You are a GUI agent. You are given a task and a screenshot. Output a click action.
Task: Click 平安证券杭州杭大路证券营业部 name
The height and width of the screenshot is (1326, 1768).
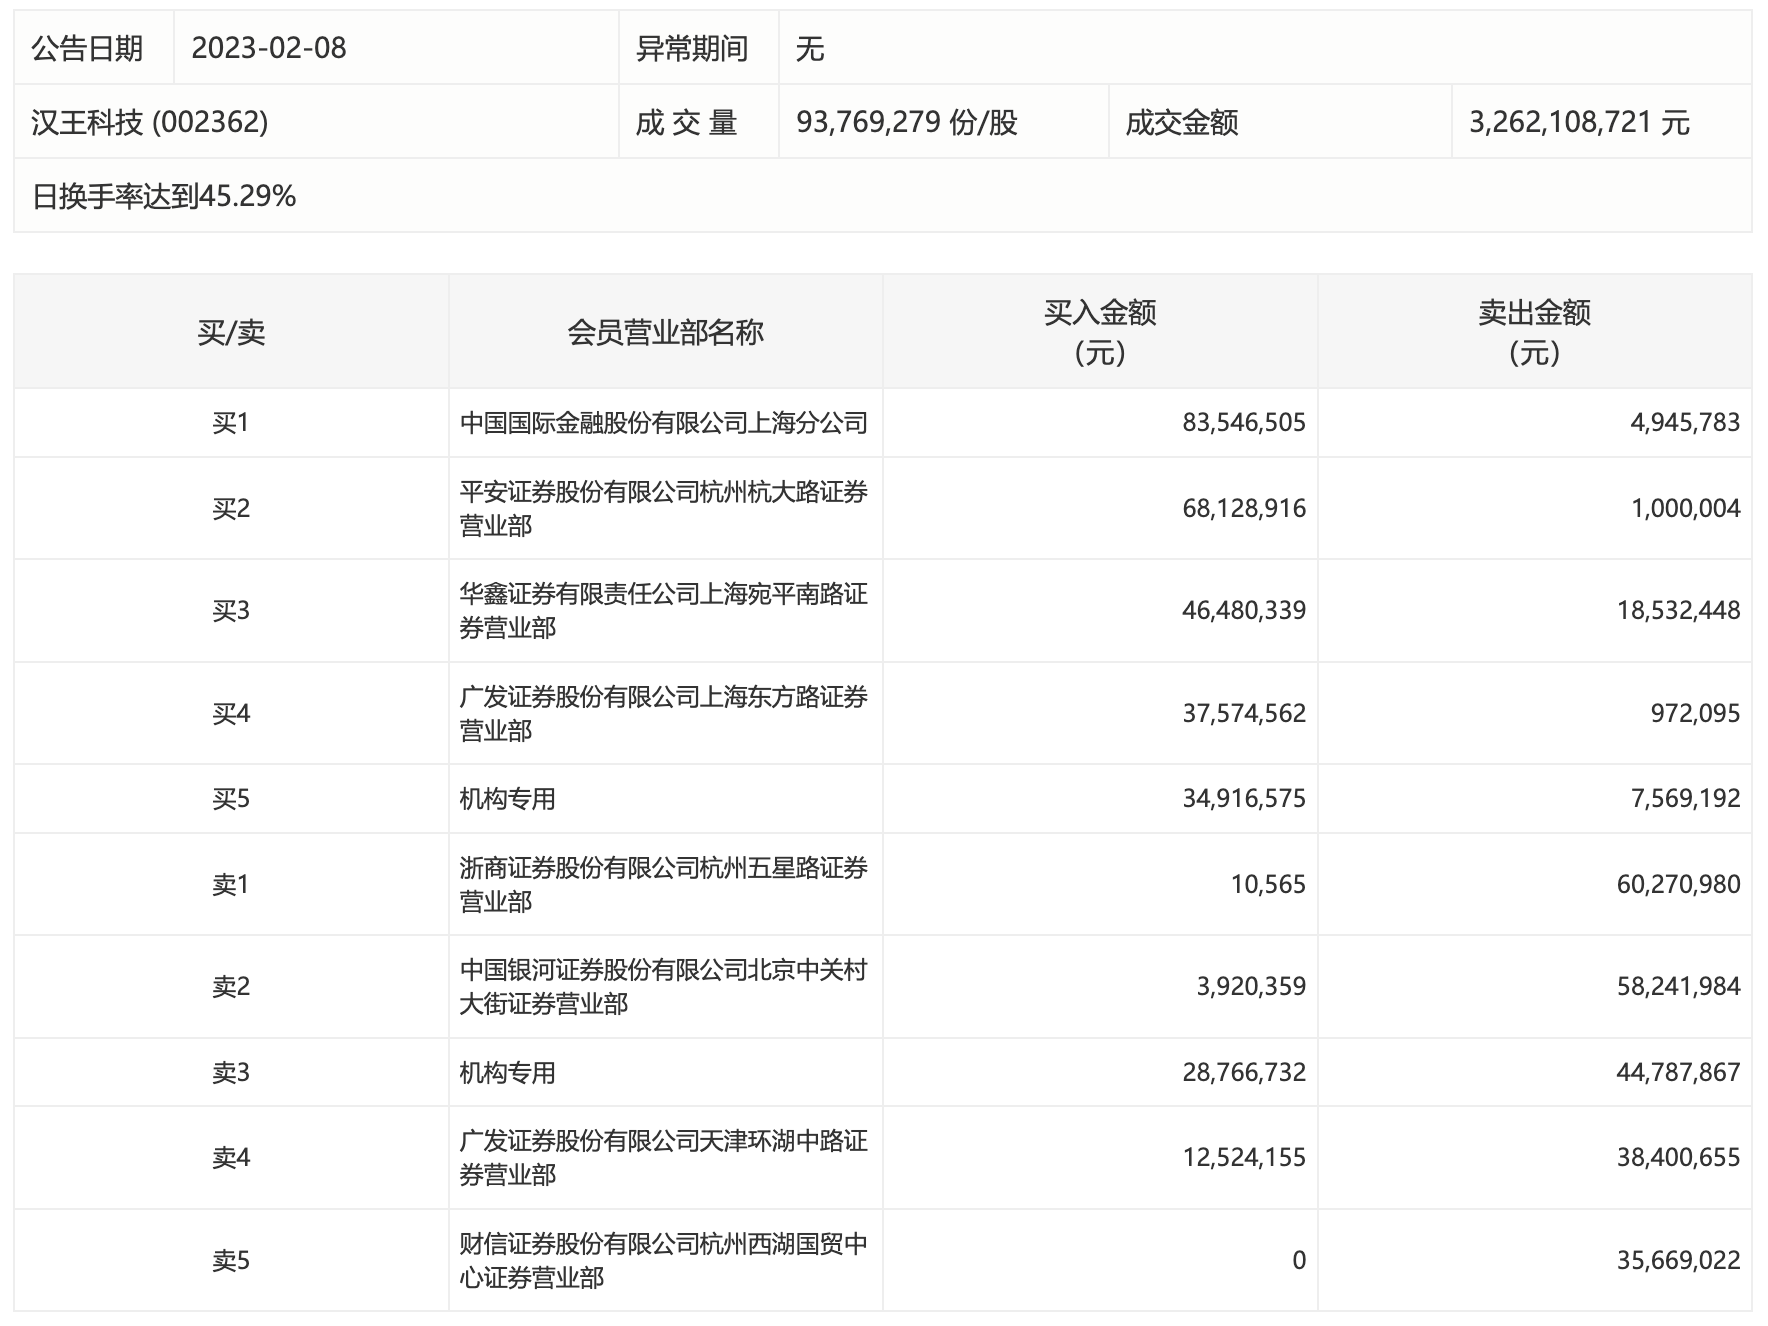point(663,509)
